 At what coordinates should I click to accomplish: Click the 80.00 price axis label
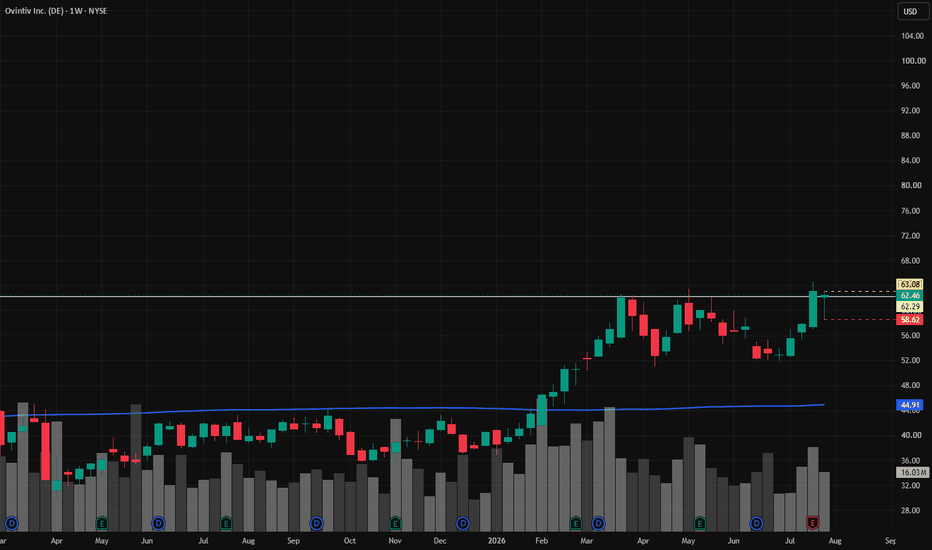pyautogui.click(x=910, y=186)
